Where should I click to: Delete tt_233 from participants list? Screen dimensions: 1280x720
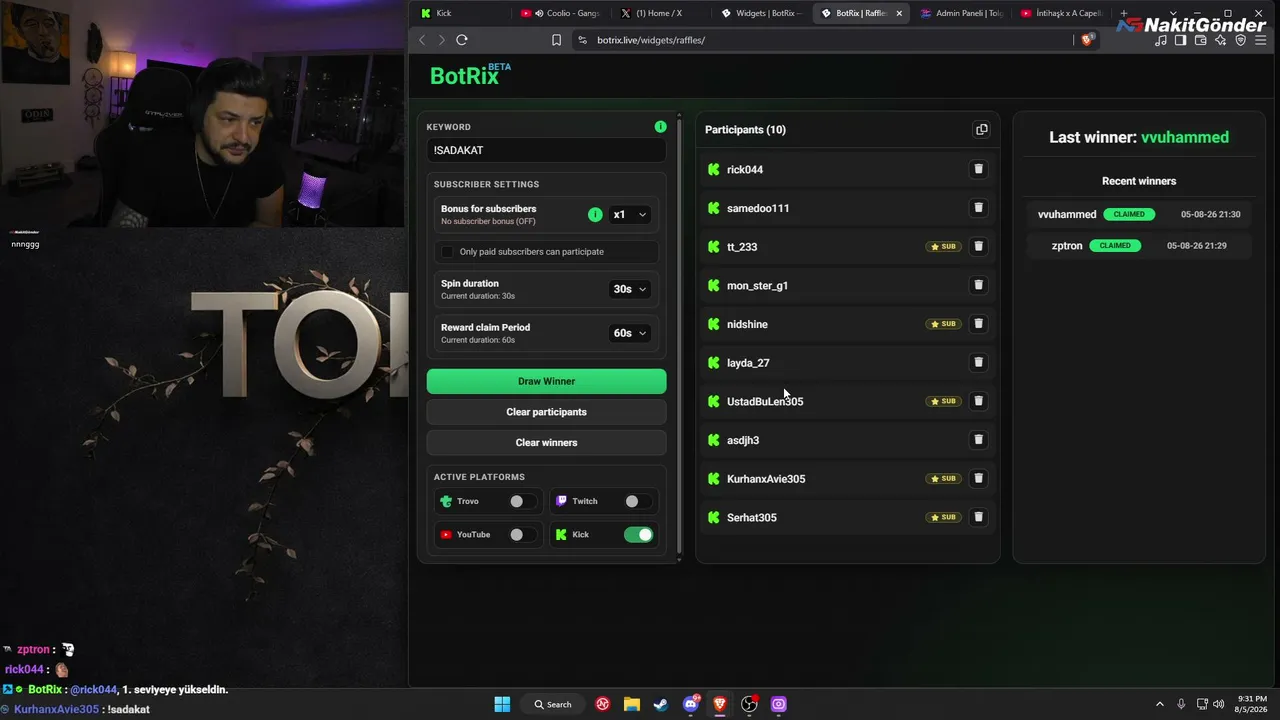pos(979,246)
